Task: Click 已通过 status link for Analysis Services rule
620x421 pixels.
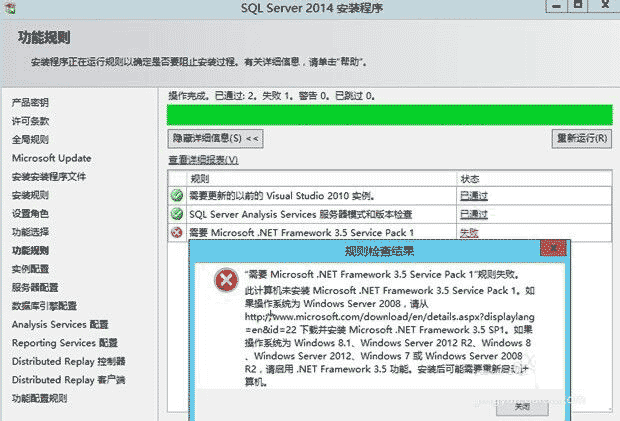Action: point(473,214)
